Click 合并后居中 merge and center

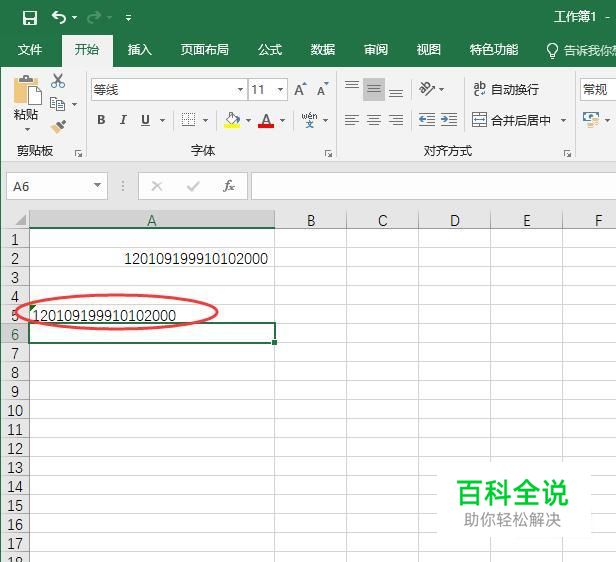pos(511,120)
